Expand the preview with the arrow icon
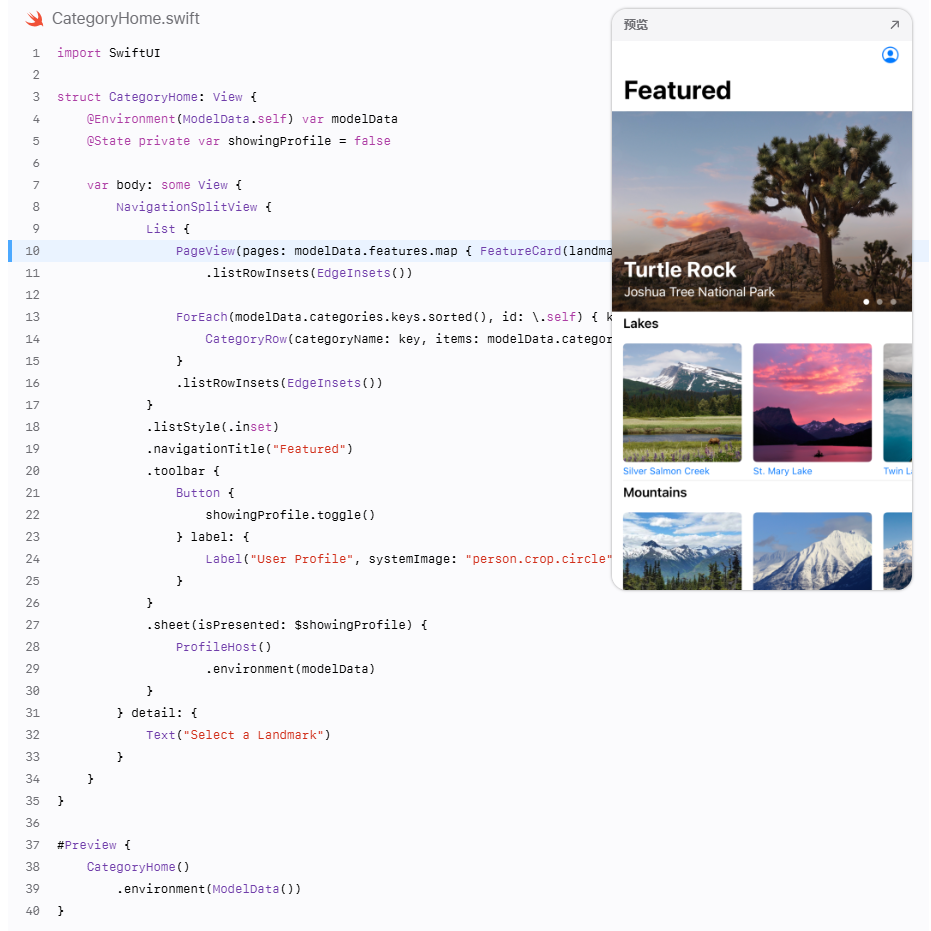The image size is (931, 931). click(x=894, y=24)
